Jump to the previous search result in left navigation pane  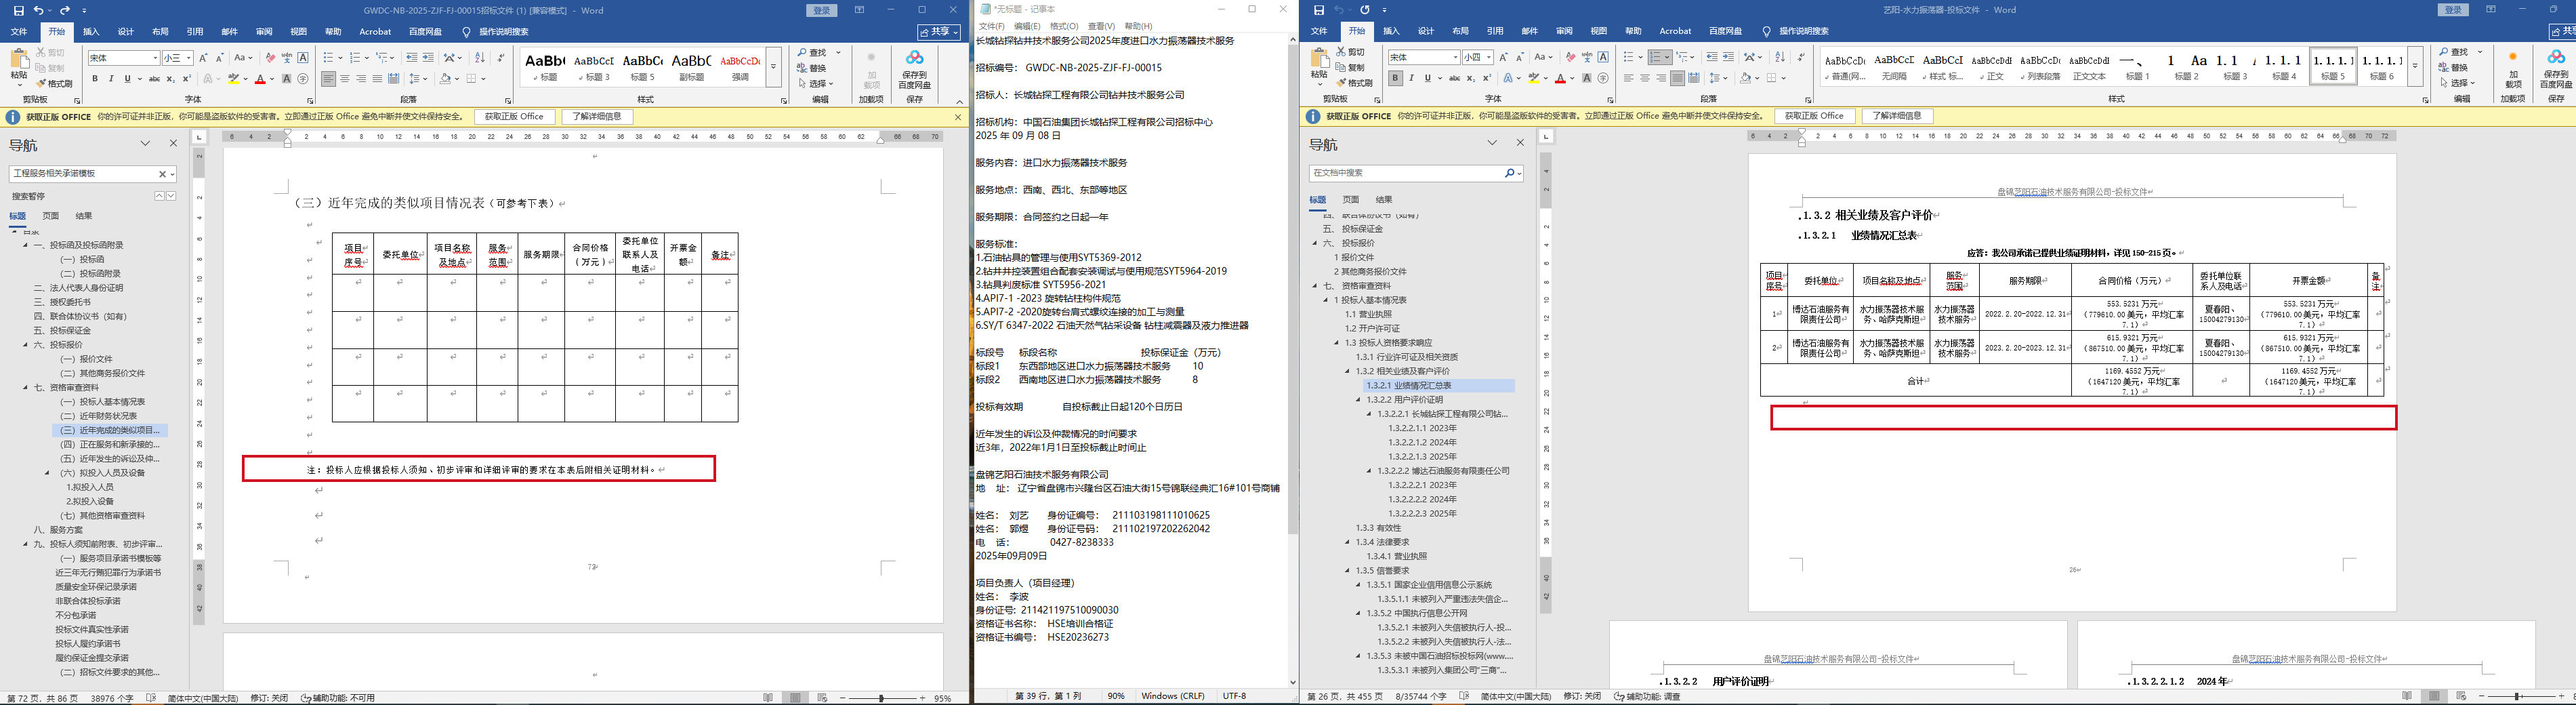pos(159,196)
